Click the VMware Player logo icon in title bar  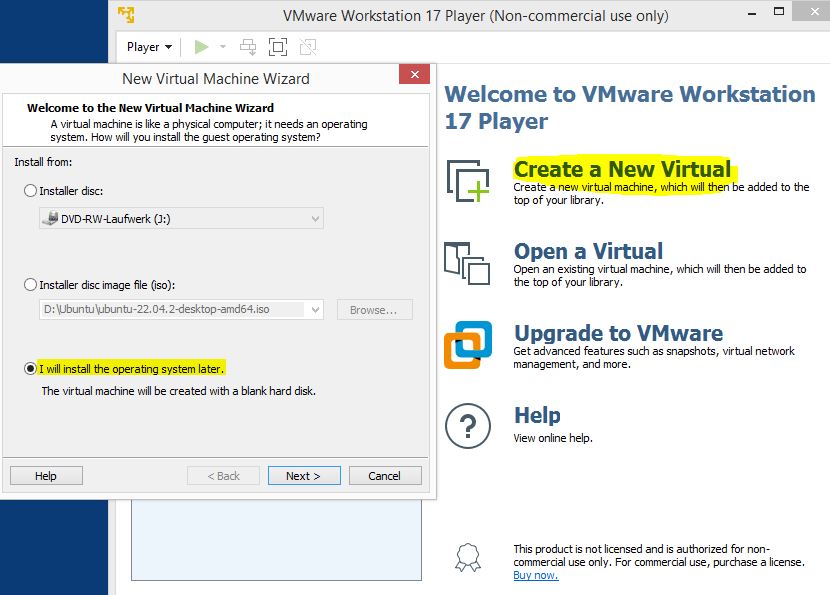click(126, 15)
